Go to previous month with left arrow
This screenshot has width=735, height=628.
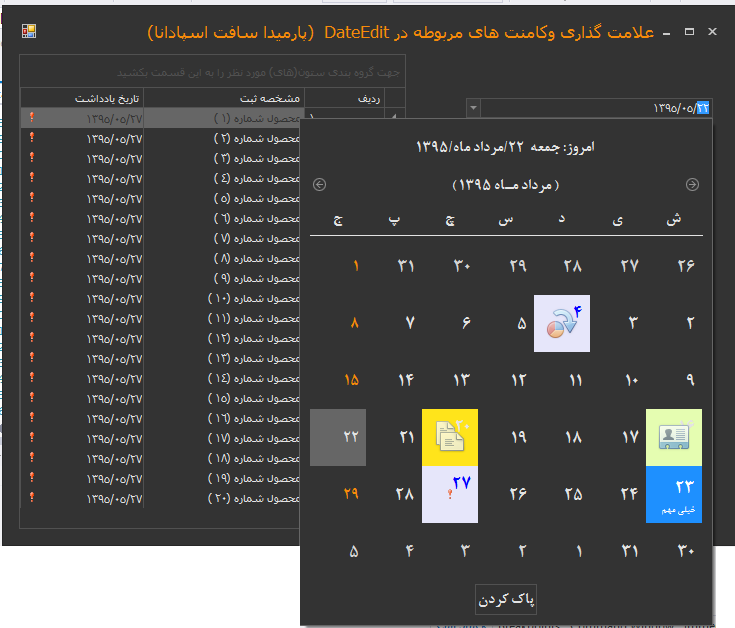point(319,184)
